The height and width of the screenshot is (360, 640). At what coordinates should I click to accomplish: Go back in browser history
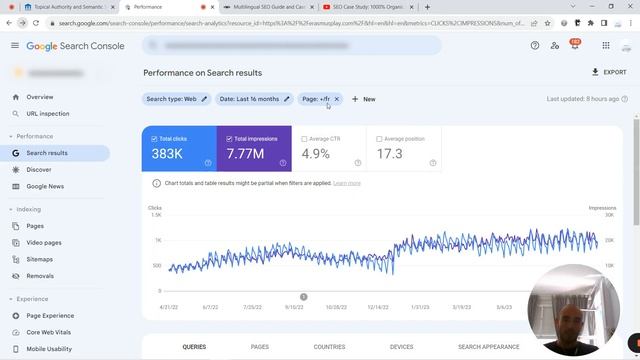click(x=9, y=23)
